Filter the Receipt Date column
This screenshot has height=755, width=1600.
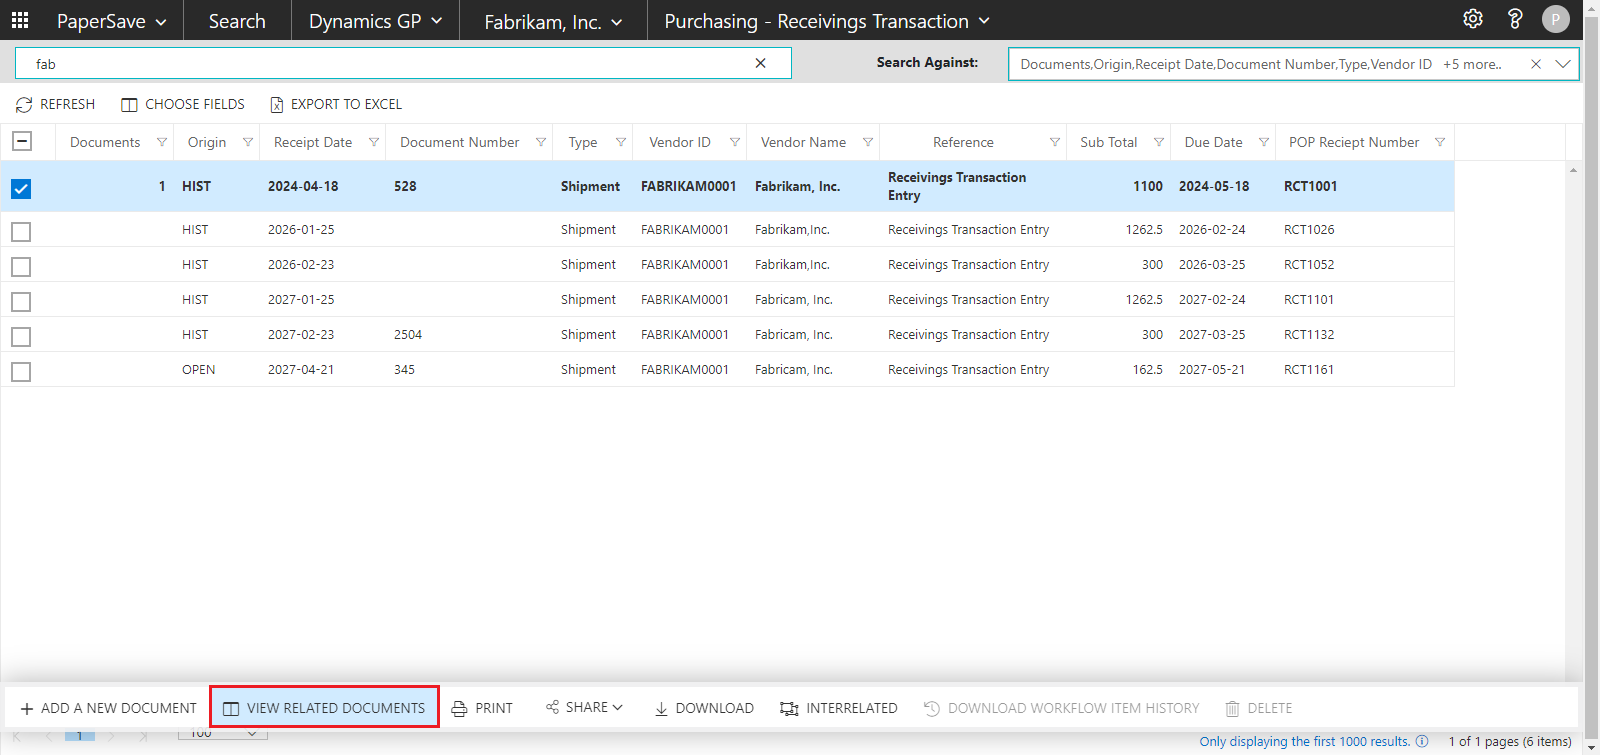[x=374, y=142]
